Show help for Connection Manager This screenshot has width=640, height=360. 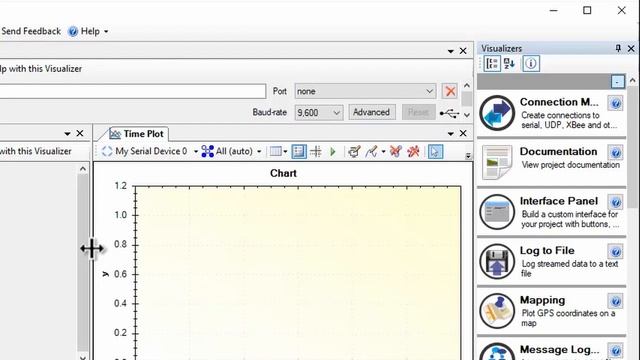[616, 103]
